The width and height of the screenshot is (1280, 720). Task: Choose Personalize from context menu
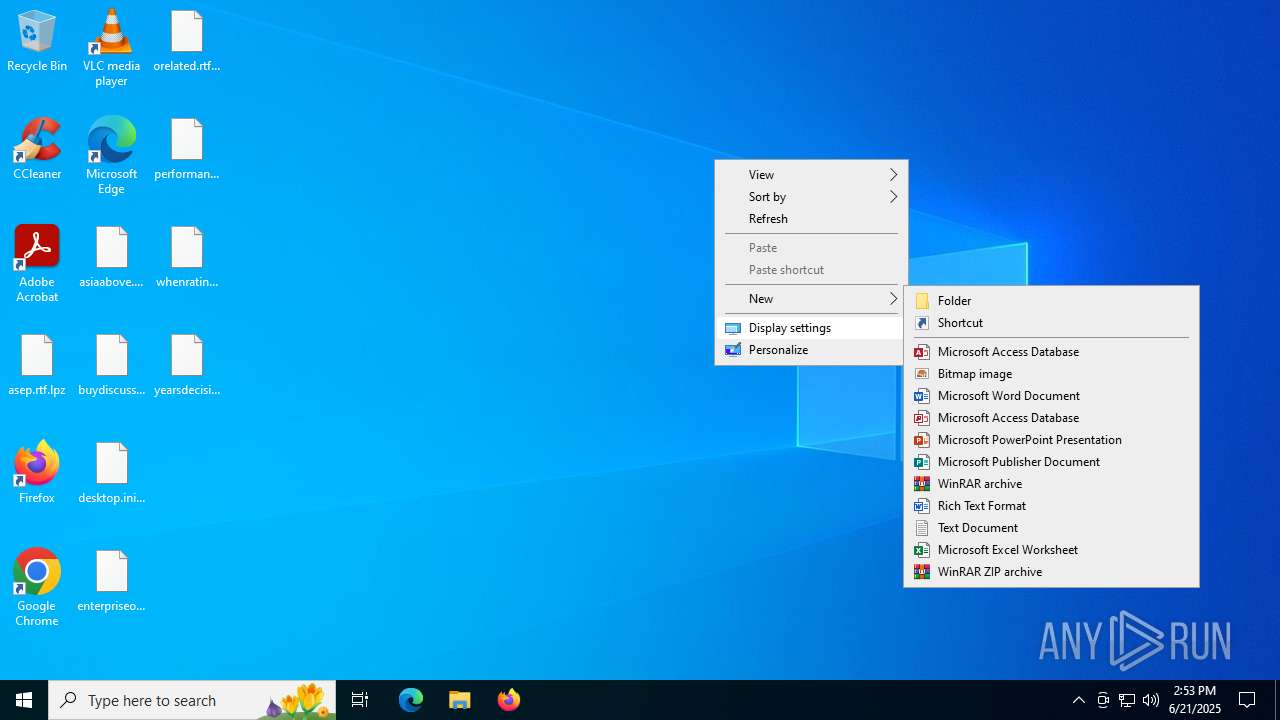point(811,350)
